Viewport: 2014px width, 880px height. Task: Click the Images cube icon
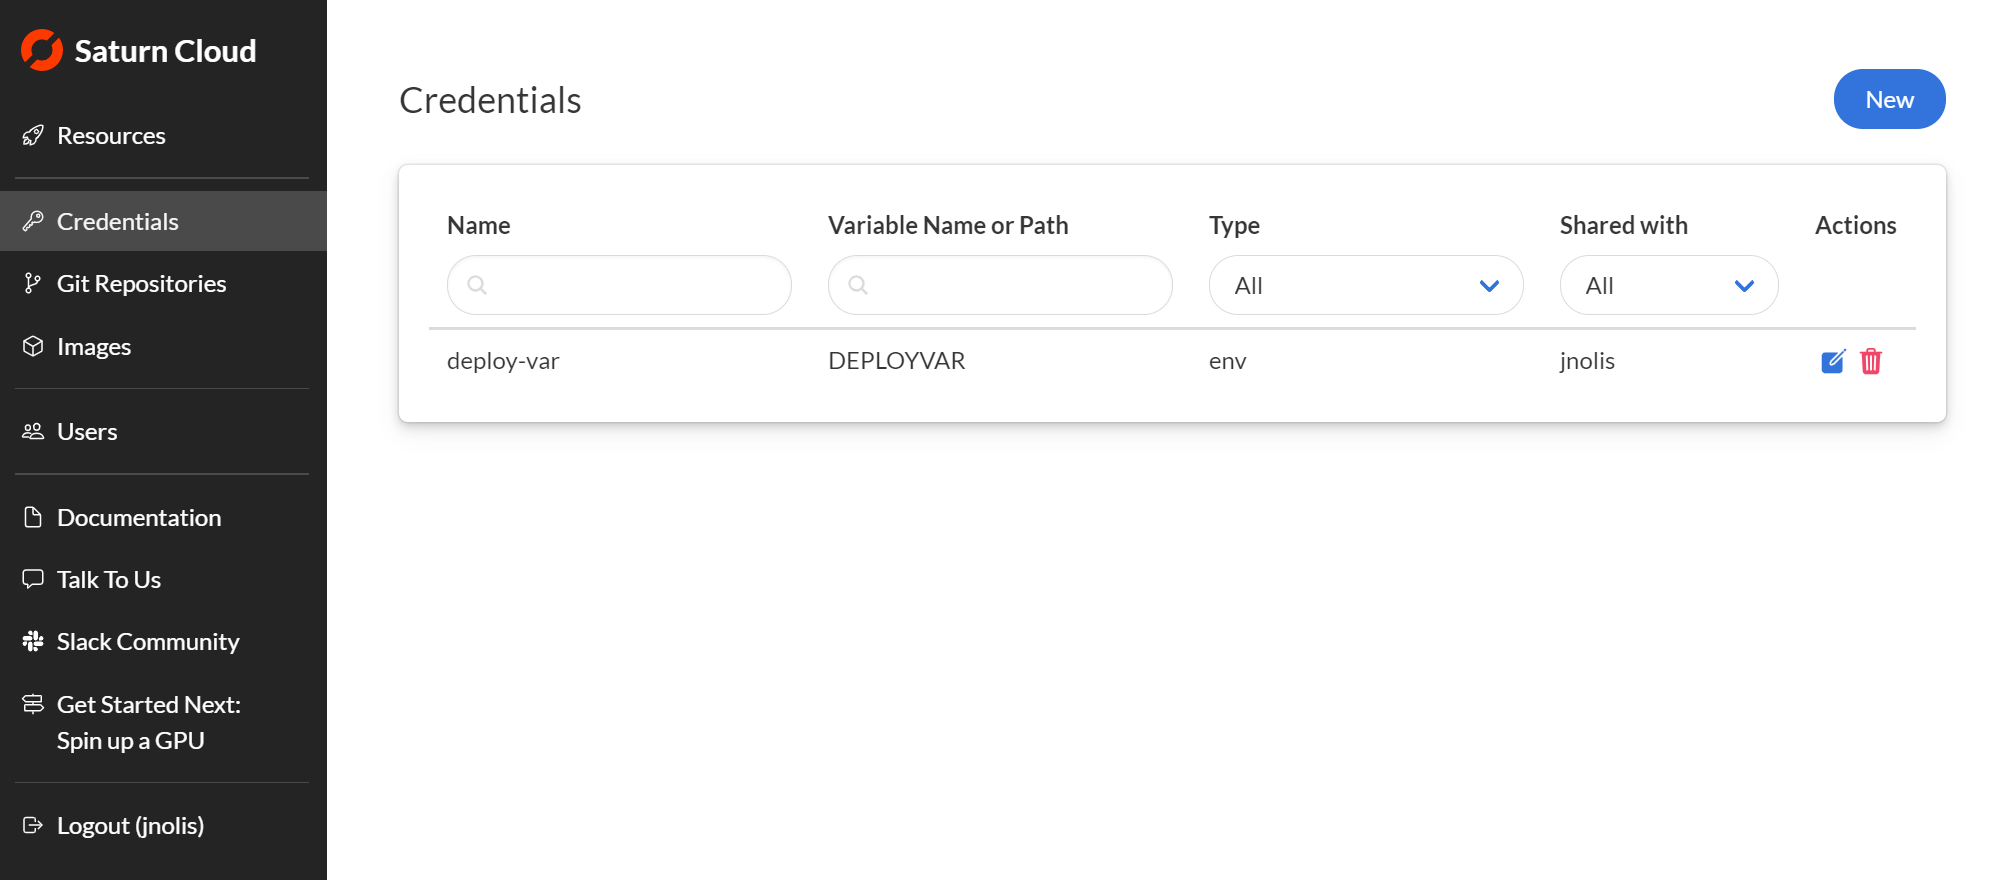(33, 346)
